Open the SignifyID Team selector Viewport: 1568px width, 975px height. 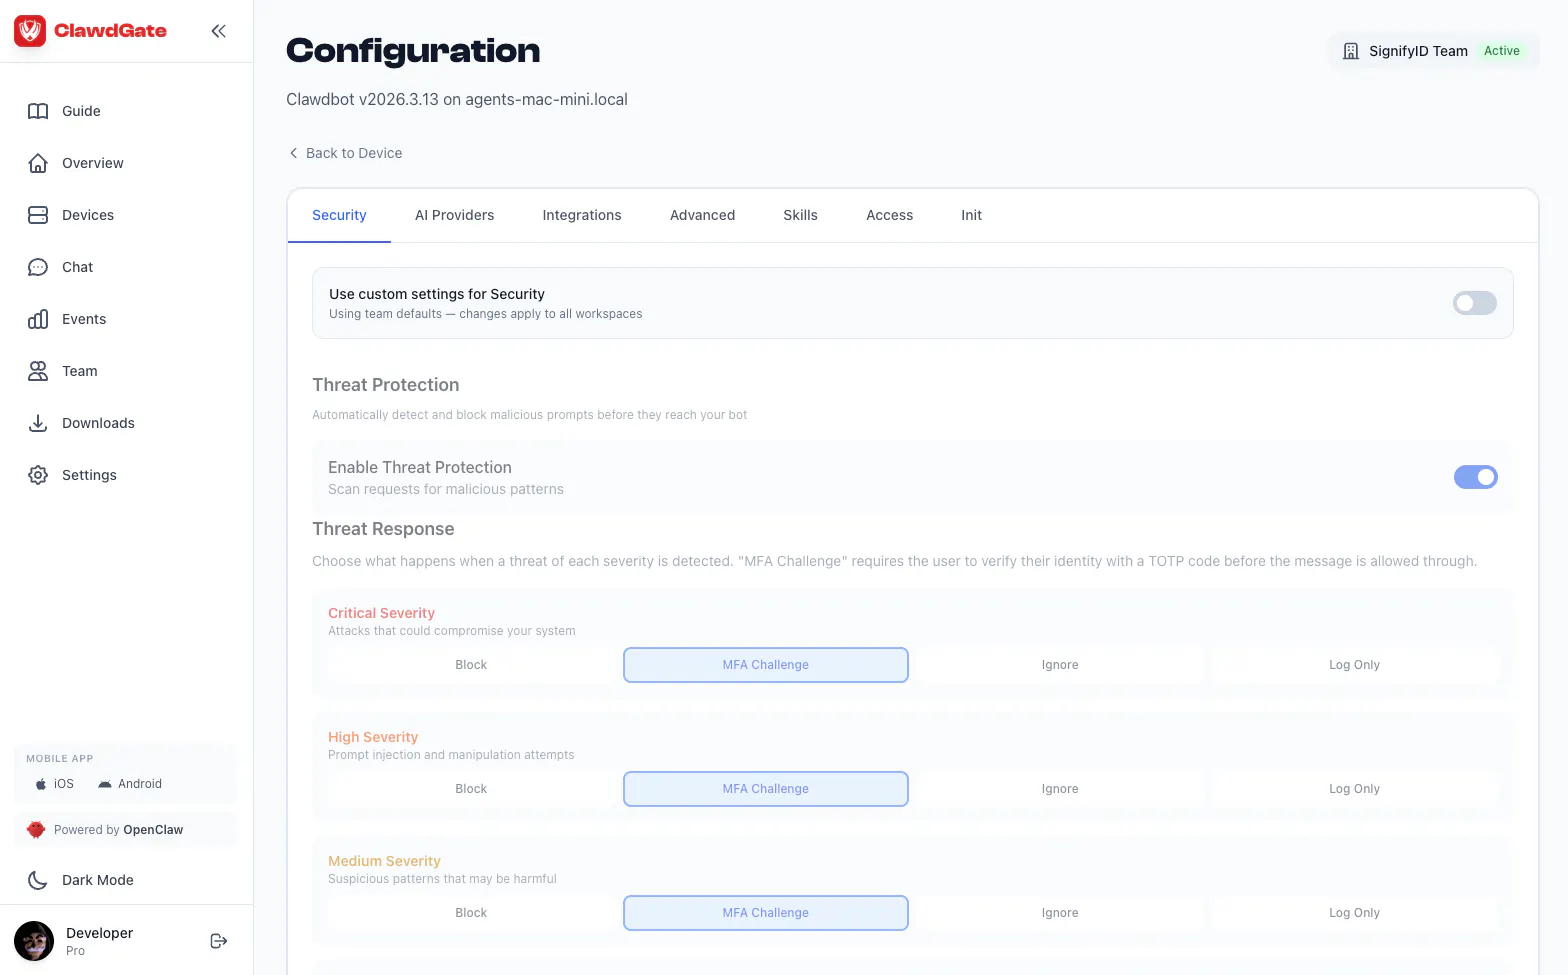point(1434,51)
